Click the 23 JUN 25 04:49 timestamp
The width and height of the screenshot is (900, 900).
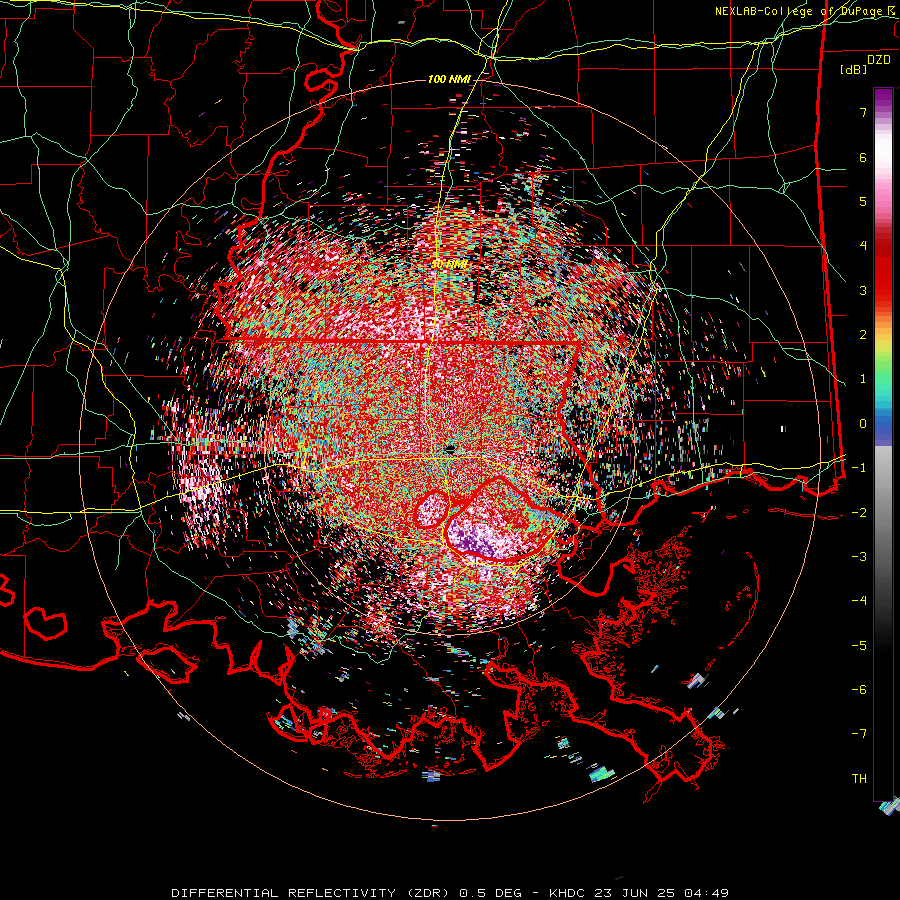pos(663,893)
